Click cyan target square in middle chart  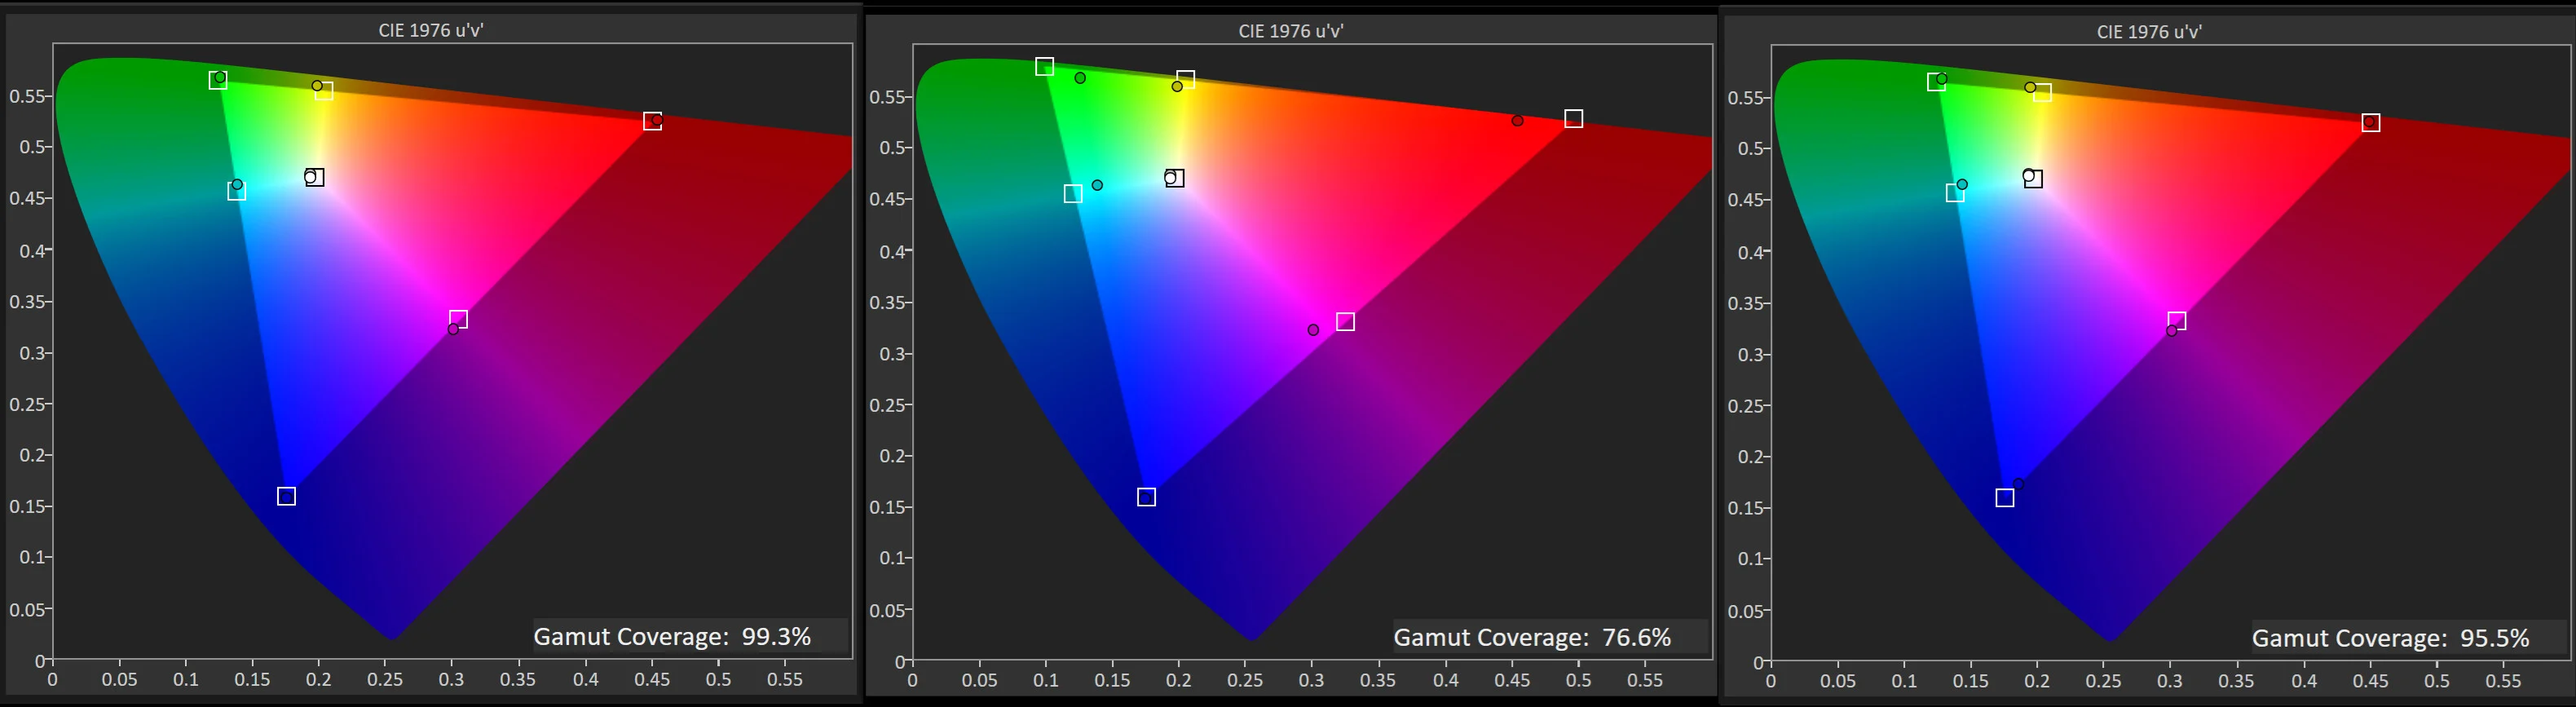click(x=1073, y=194)
